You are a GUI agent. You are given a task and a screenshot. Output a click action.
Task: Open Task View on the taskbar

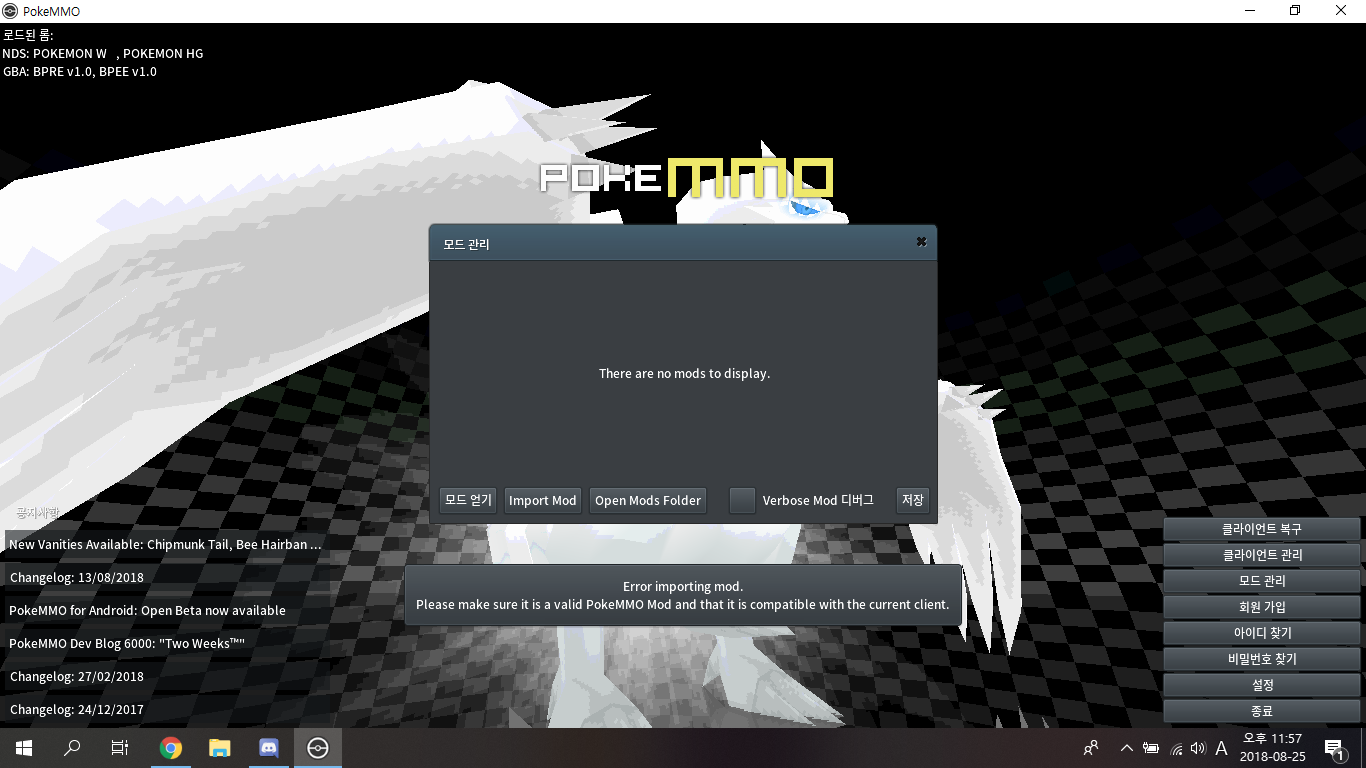[120, 748]
